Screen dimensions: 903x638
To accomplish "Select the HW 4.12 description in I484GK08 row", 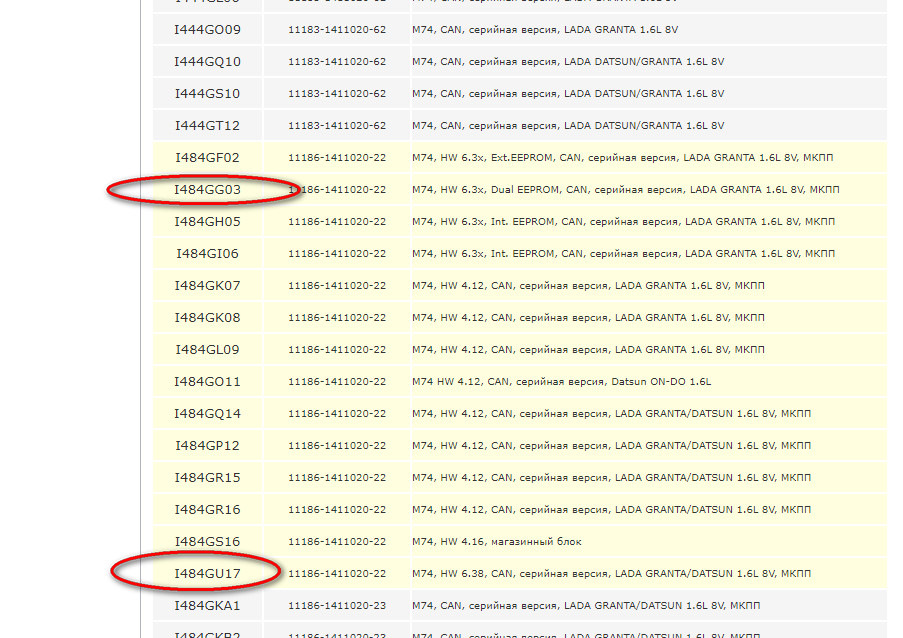I will 588,318.
